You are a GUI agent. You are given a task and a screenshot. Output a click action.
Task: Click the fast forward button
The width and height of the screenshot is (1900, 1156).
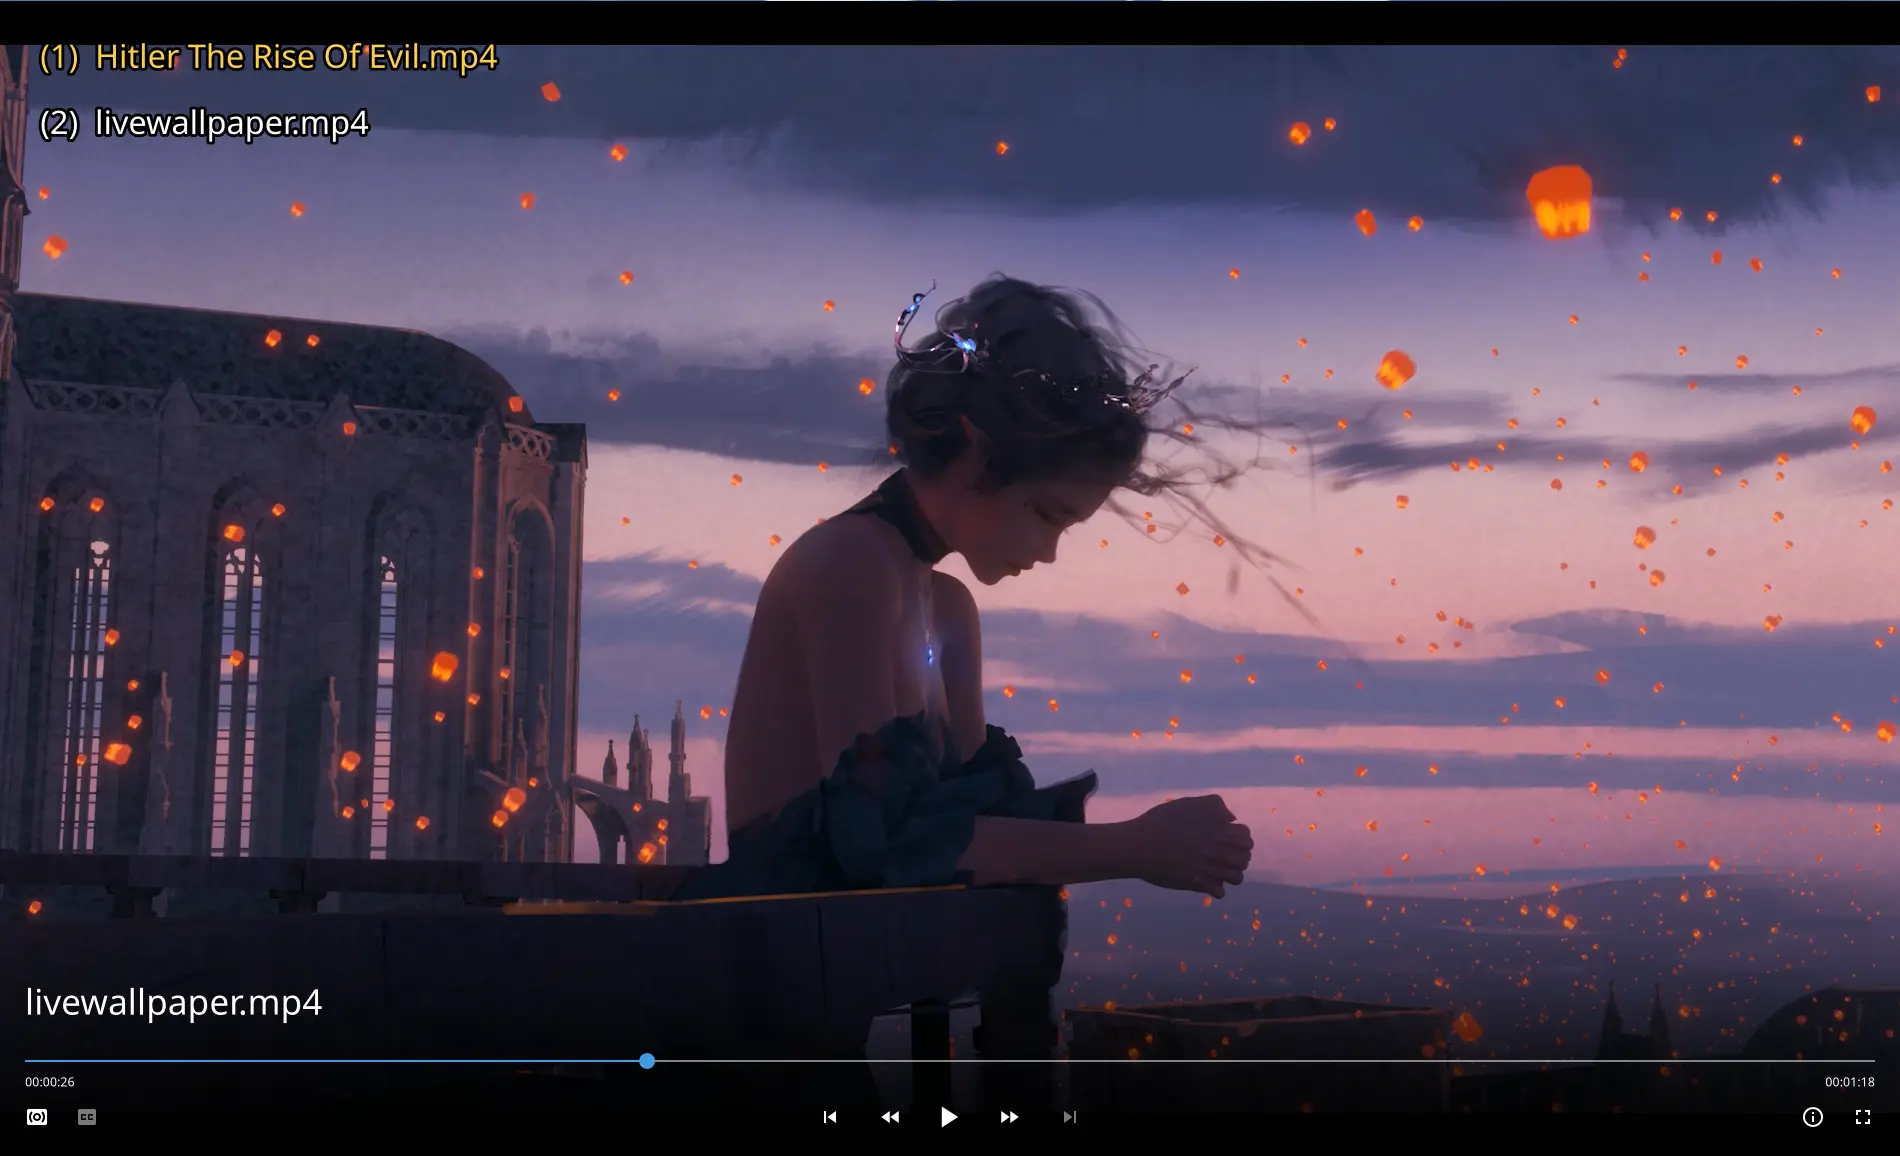[x=1009, y=1117]
